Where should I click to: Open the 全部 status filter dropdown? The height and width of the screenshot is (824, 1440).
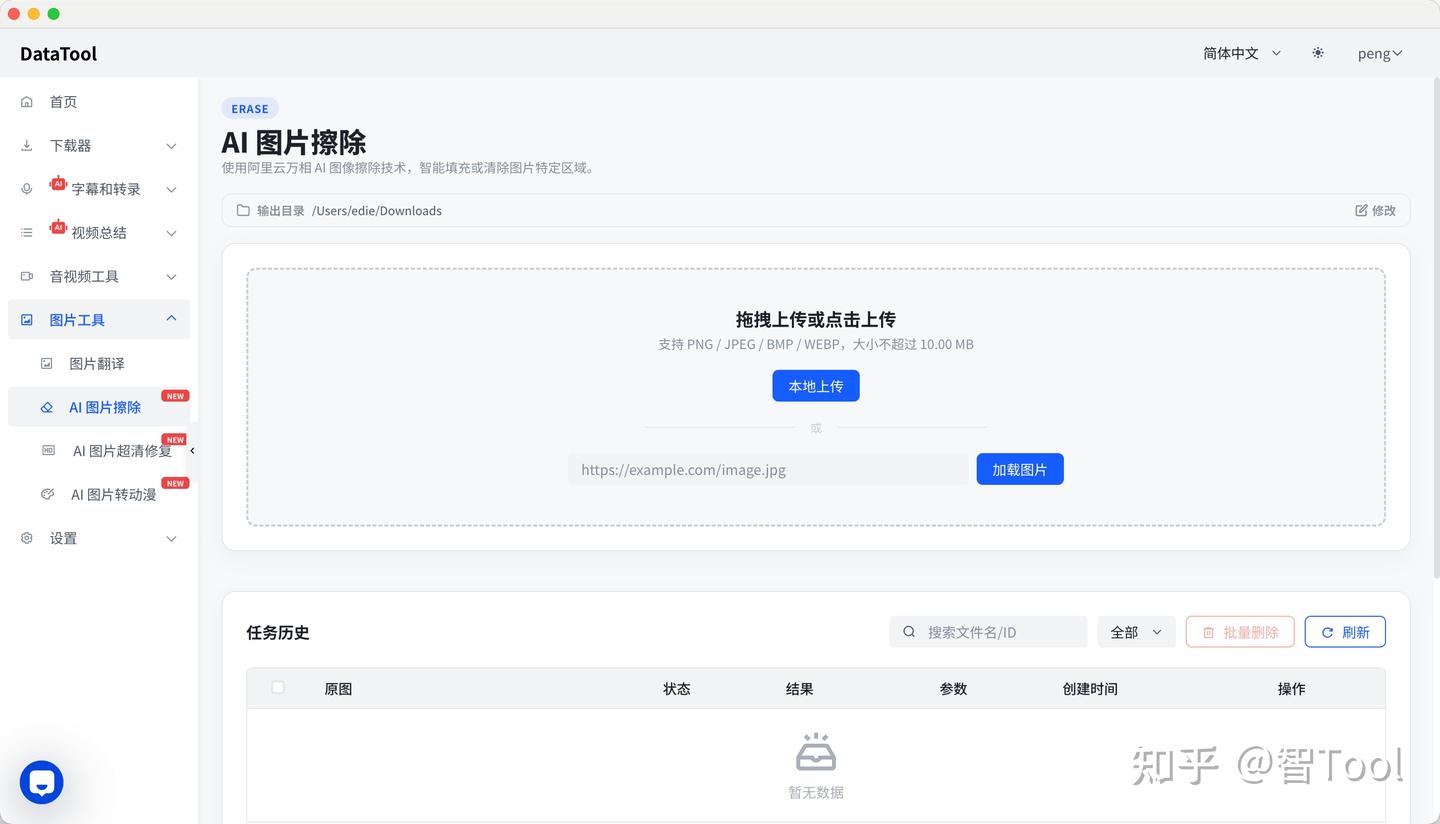(x=1136, y=632)
